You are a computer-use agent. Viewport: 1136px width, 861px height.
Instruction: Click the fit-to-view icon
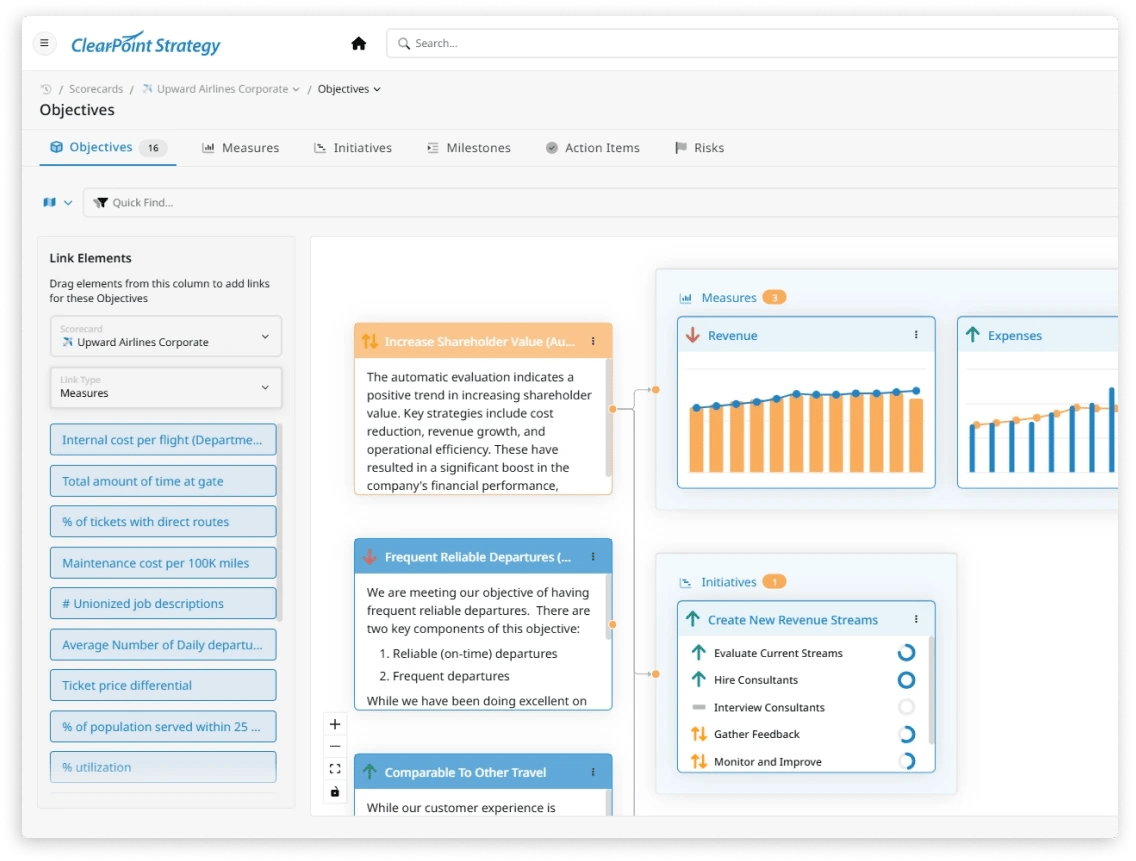coord(335,769)
